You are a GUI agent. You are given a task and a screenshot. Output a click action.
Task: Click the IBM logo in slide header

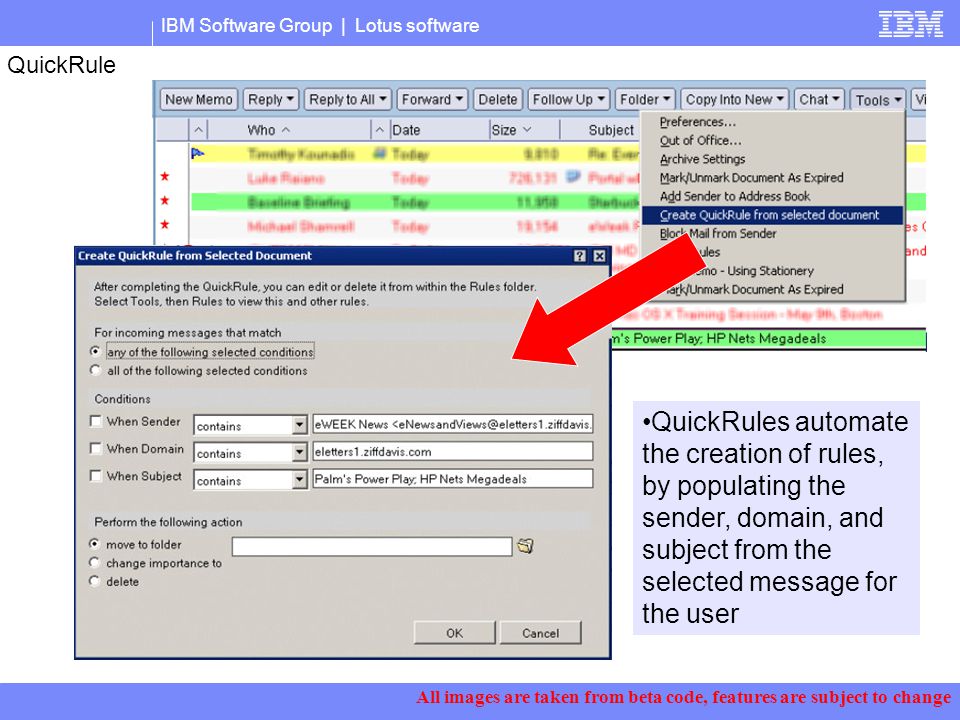tap(911, 24)
